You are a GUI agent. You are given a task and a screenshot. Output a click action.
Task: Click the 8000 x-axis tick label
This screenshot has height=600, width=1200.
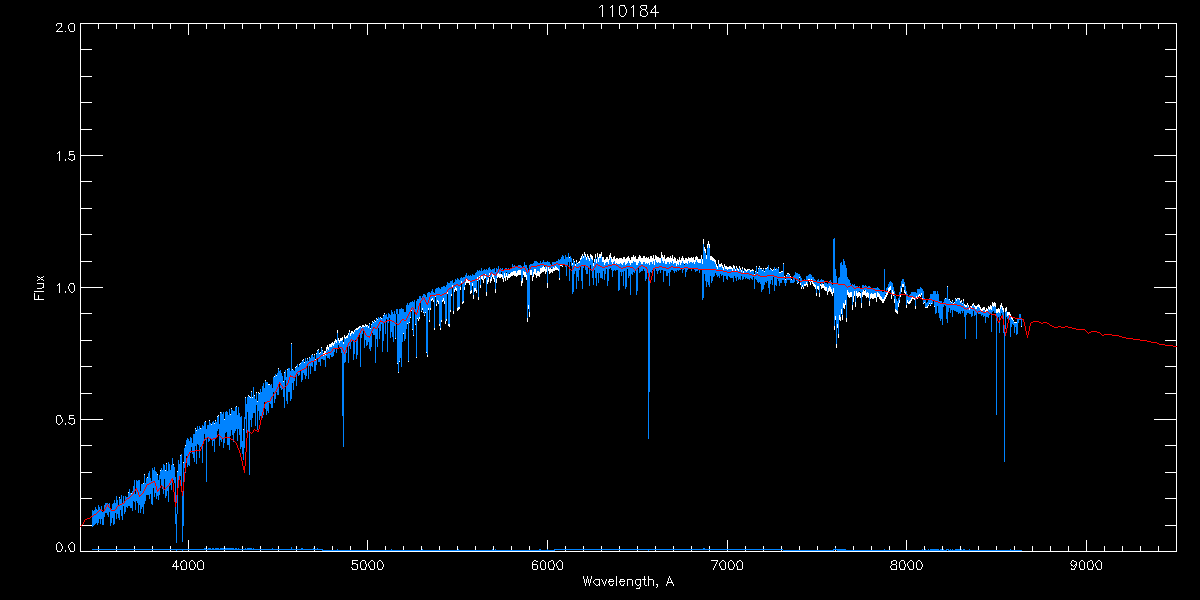coord(907,564)
